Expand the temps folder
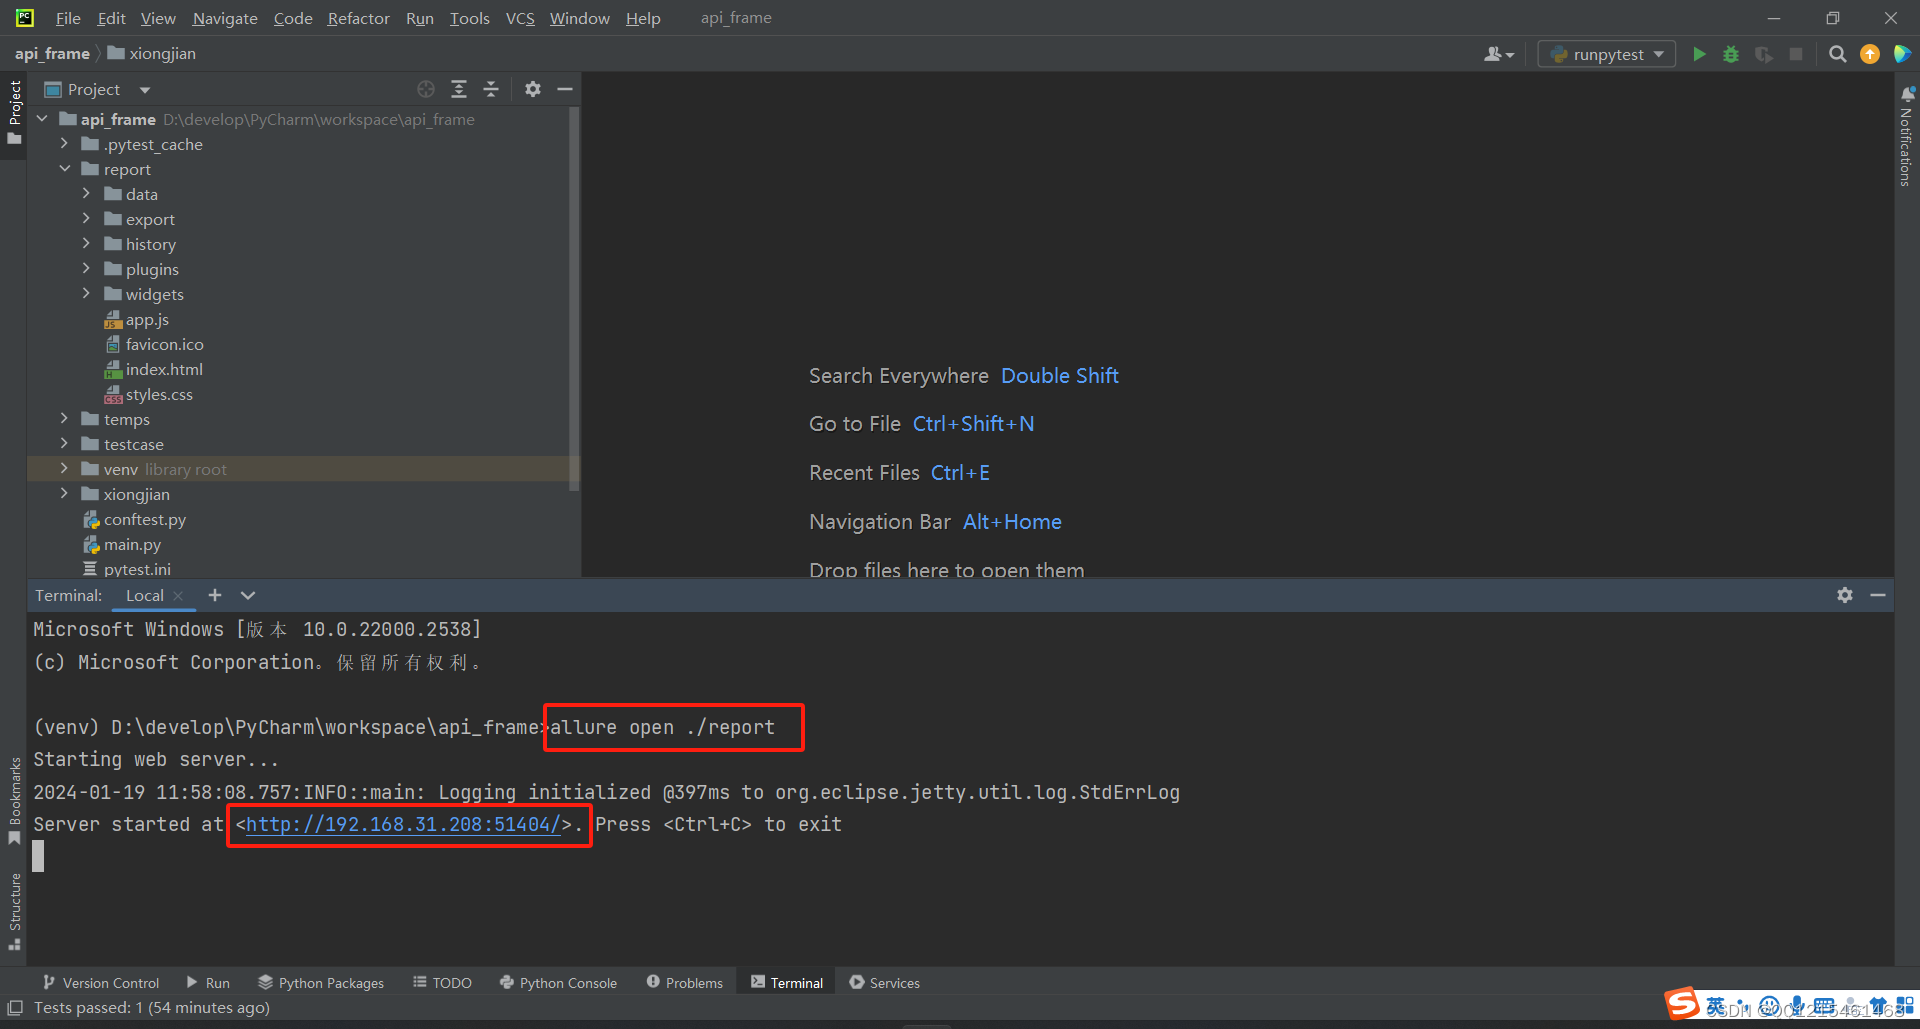The image size is (1920, 1029). tap(64, 419)
